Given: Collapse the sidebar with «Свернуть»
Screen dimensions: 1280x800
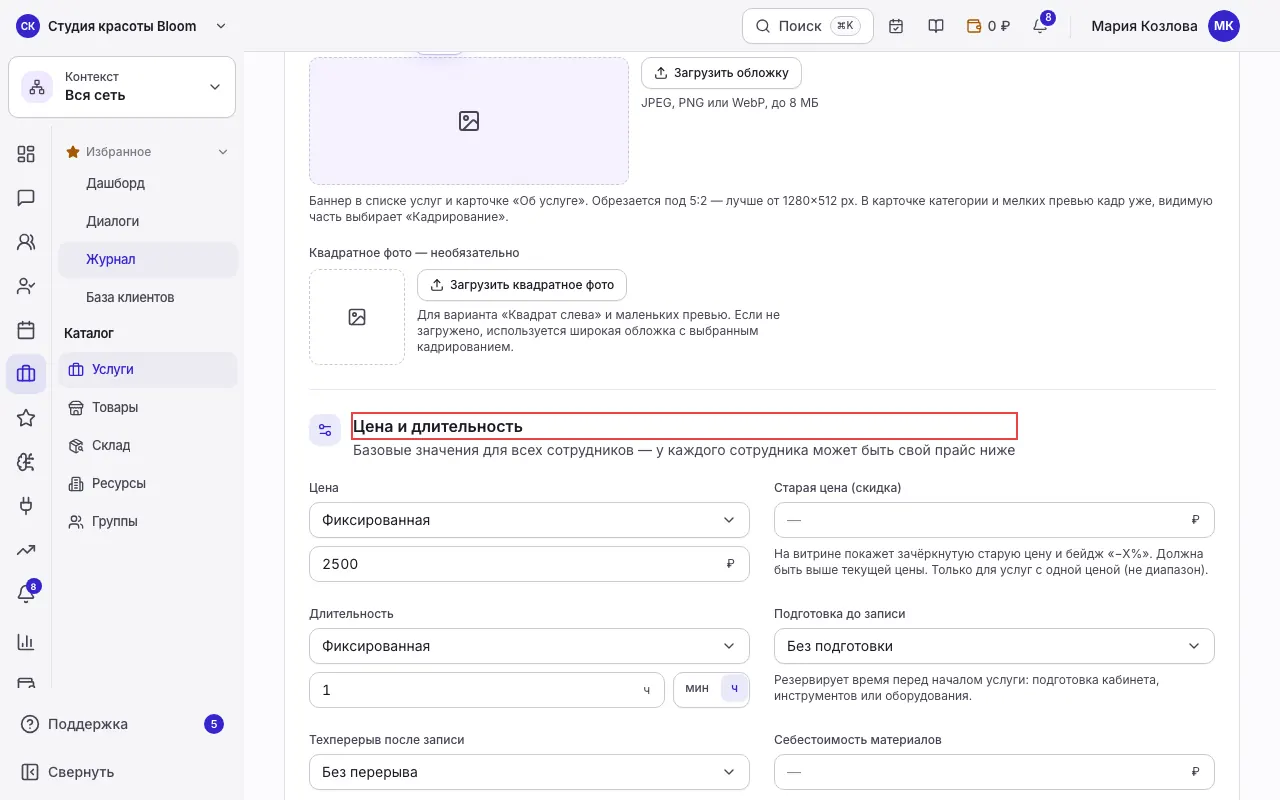Looking at the screenshot, I should [122, 772].
